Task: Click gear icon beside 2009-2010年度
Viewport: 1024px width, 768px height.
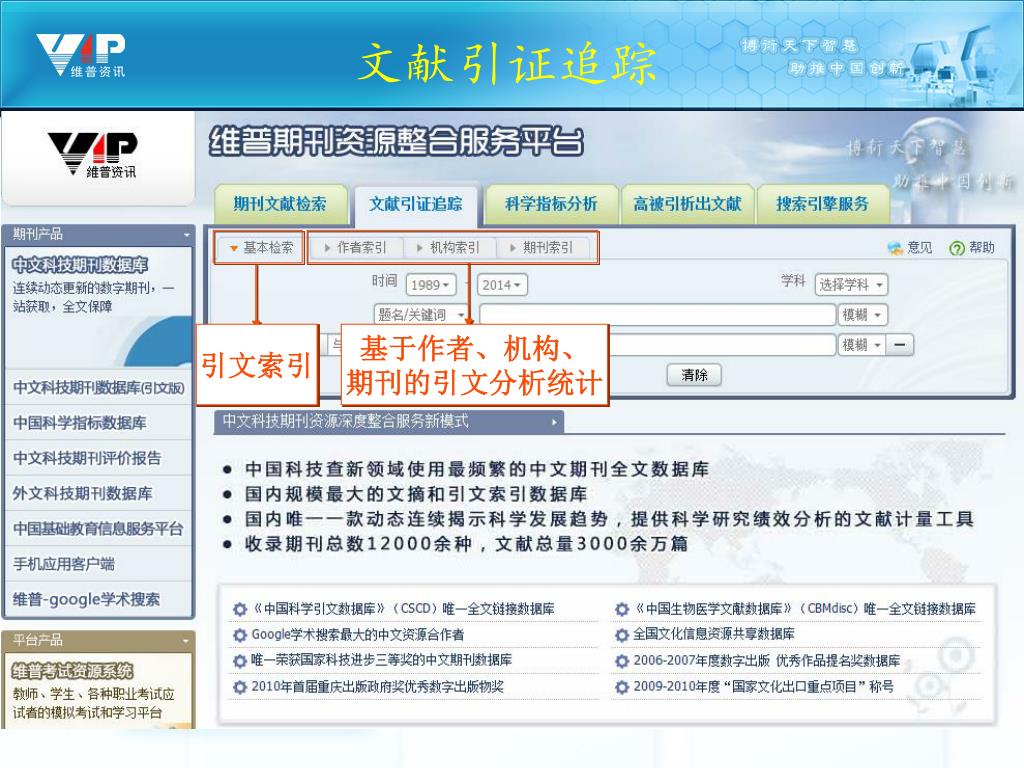Action: 622,687
